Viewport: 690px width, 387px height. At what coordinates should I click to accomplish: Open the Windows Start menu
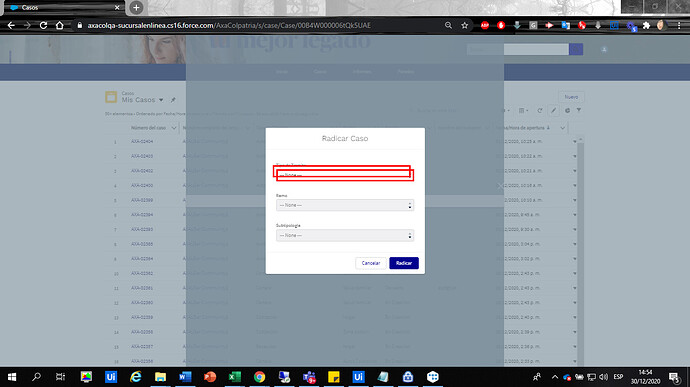pos(12,377)
